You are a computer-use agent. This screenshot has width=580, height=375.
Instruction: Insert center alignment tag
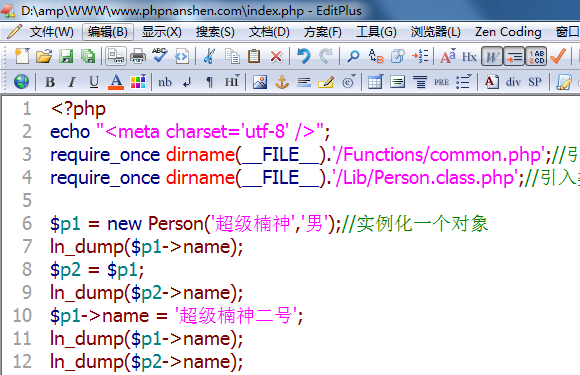point(420,82)
